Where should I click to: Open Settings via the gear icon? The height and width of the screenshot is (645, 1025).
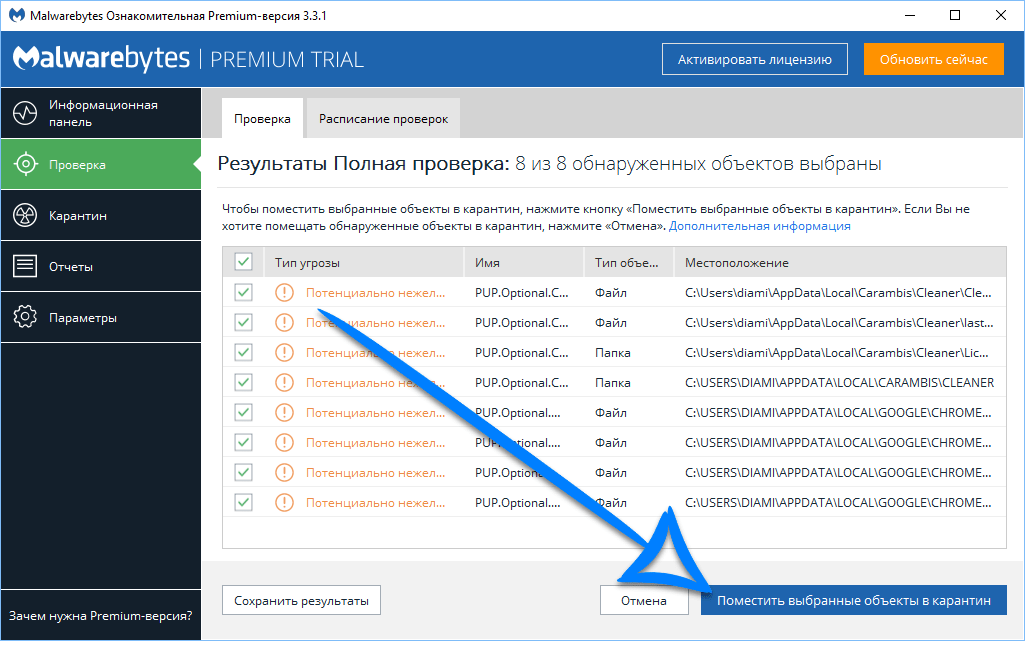tap(25, 317)
